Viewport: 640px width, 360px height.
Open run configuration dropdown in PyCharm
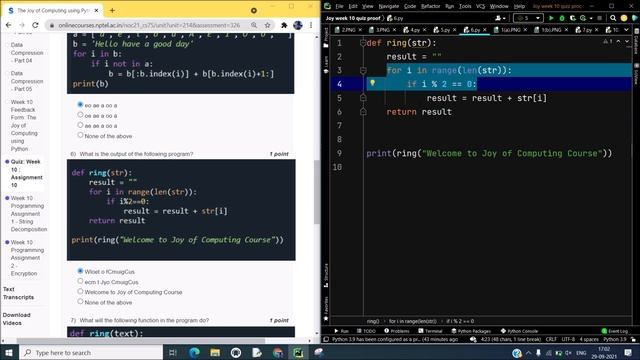(x=528, y=18)
